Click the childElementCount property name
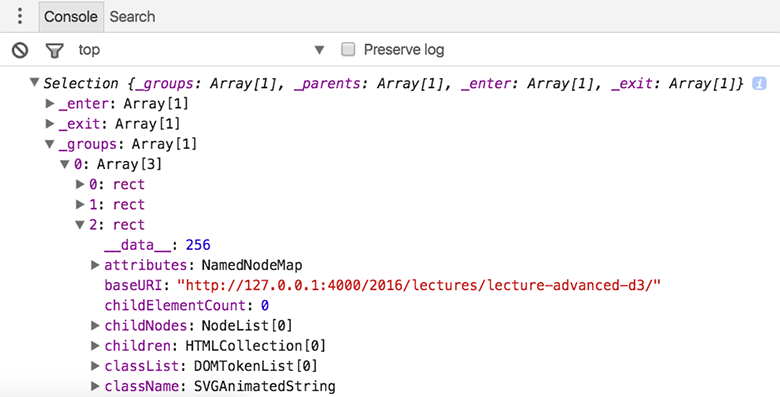 [x=175, y=305]
